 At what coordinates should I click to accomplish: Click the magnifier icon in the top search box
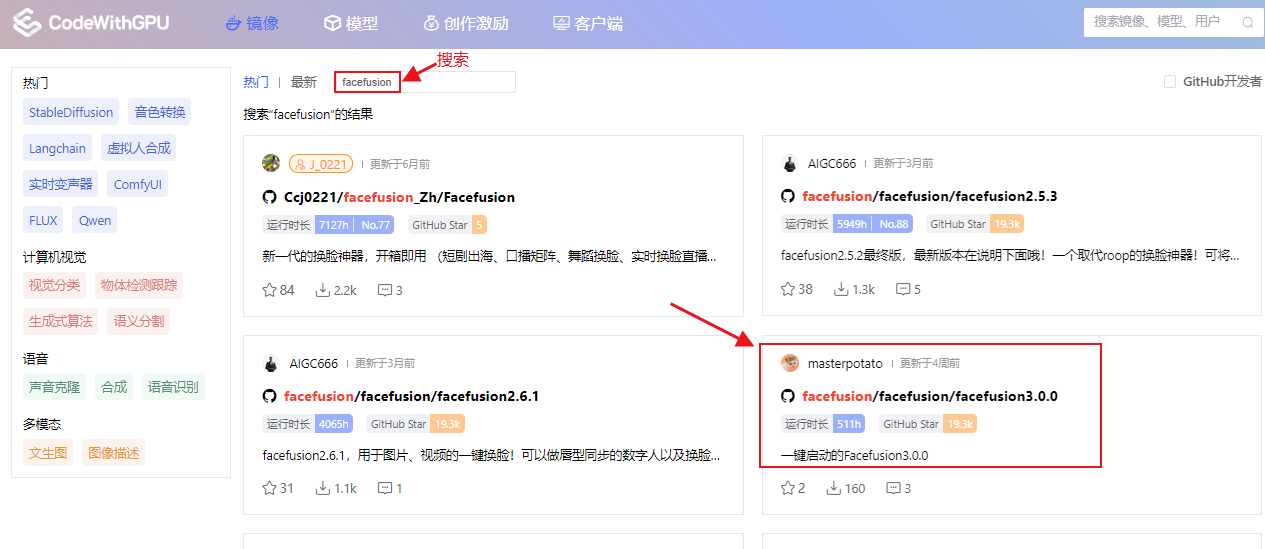(x=1248, y=22)
